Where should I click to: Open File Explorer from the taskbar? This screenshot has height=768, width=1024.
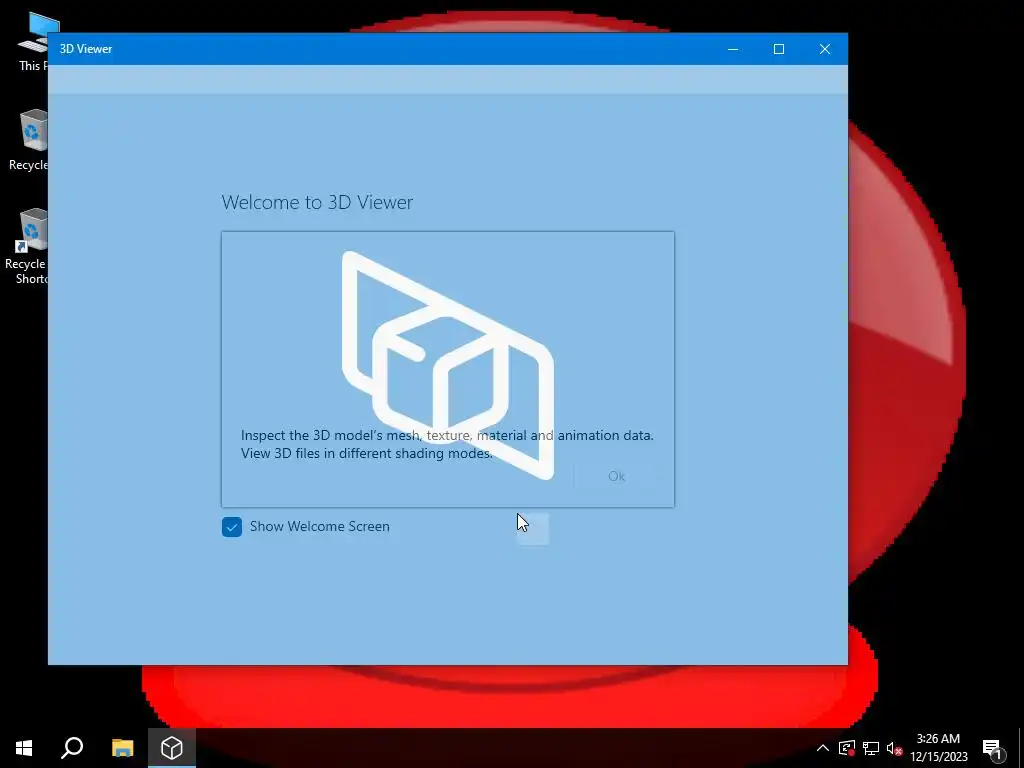(x=122, y=748)
